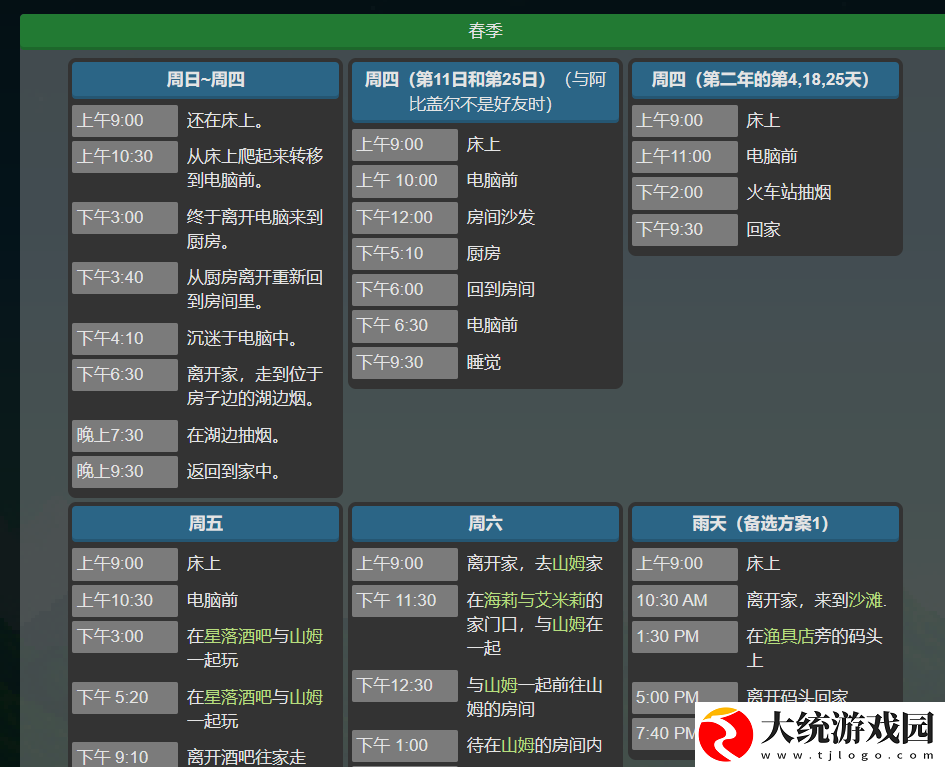Select the text 房间沙发
The width and height of the screenshot is (945, 767).
pos(500,217)
